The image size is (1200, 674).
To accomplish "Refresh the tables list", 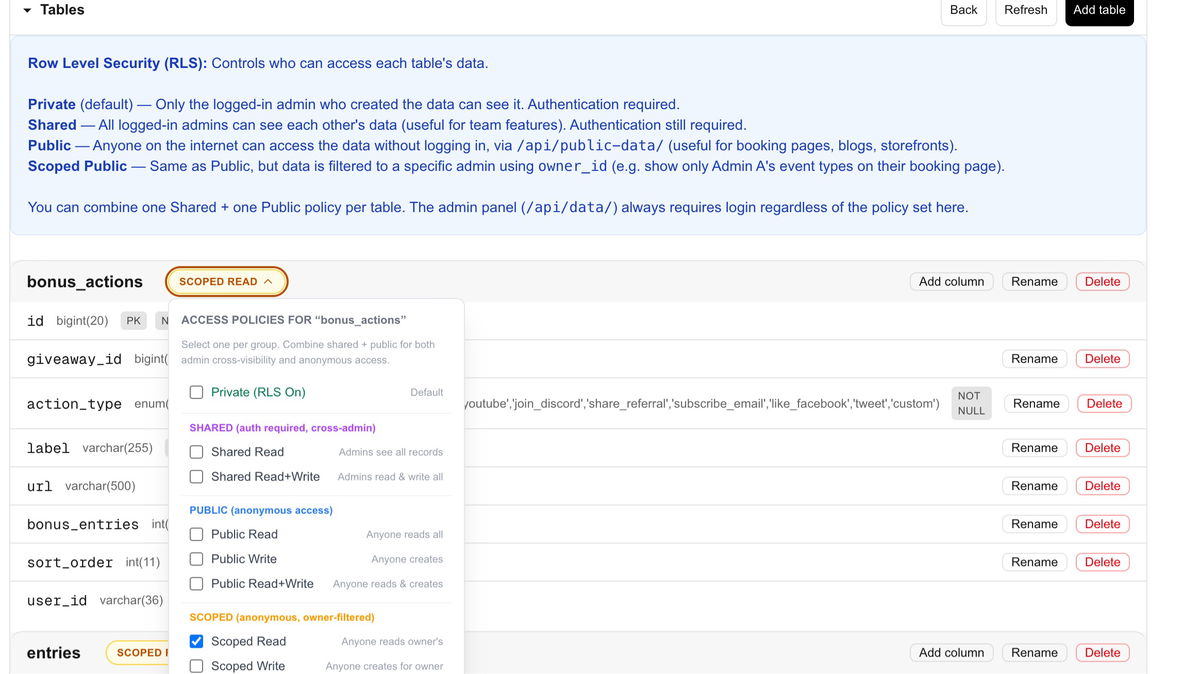I will pyautogui.click(x=1025, y=10).
